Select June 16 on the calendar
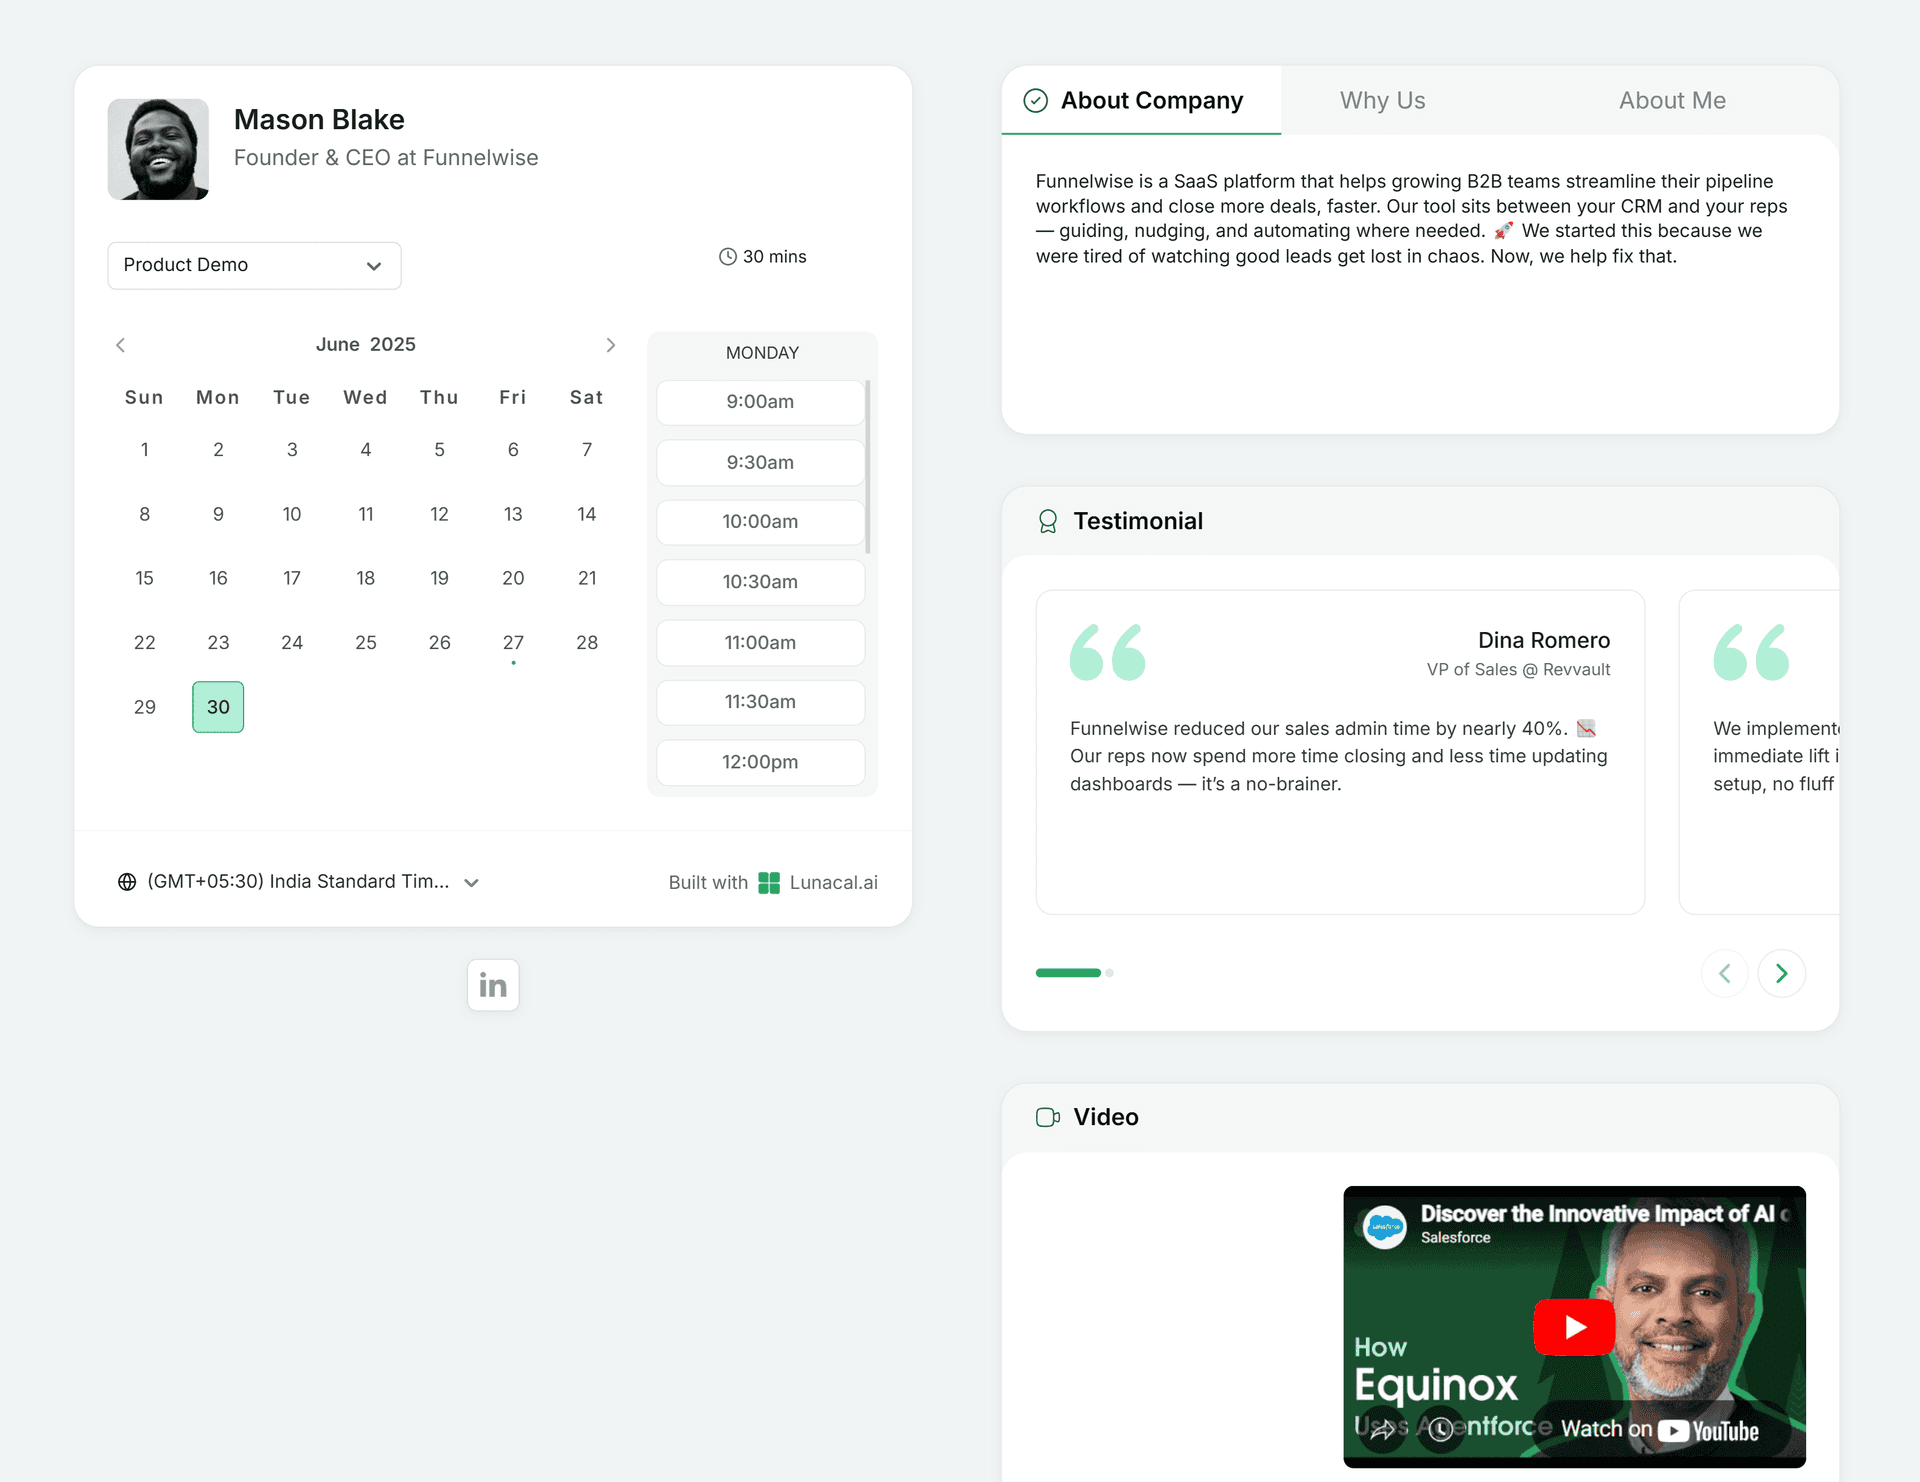The image size is (1920, 1482). click(218, 579)
